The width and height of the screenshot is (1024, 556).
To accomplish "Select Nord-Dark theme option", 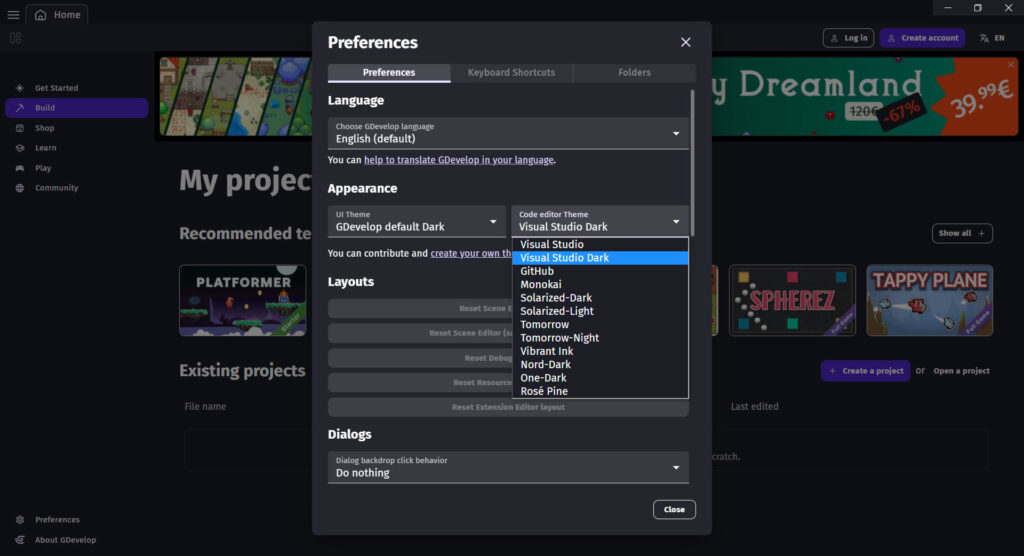I will 600,365.
